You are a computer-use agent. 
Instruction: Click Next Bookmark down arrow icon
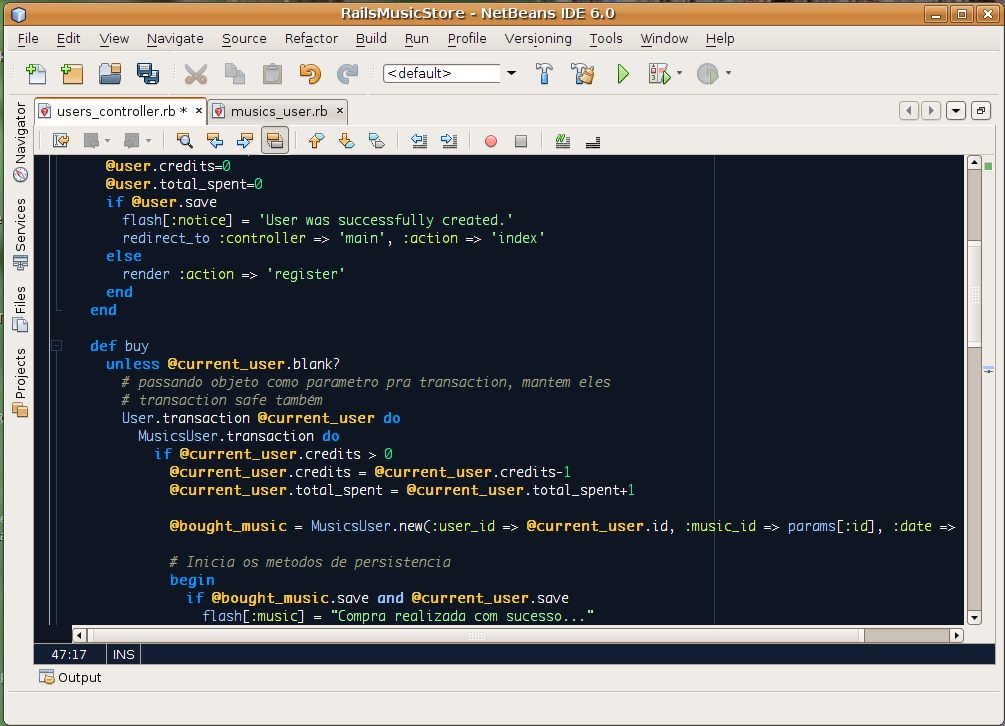coord(347,141)
